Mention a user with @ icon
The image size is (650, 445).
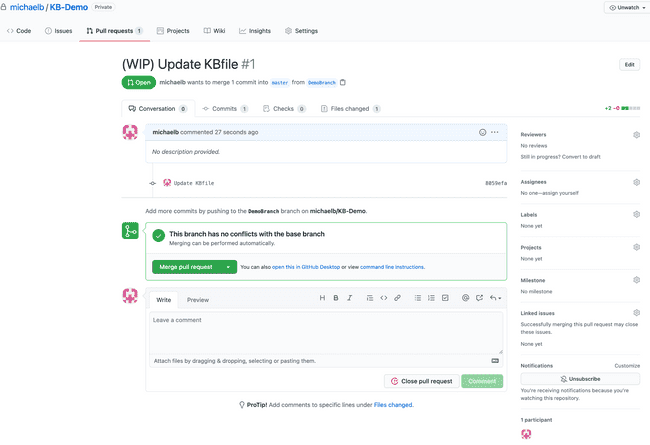tap(466, 298)
